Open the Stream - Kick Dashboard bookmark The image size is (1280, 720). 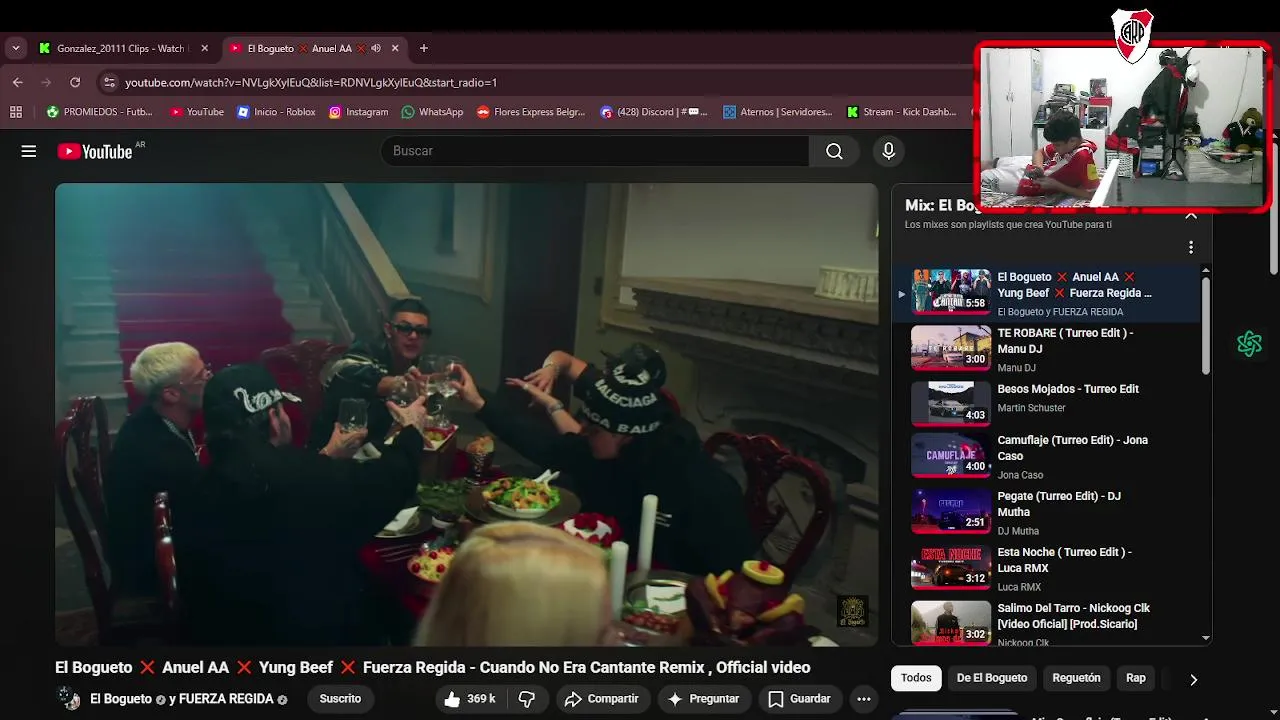[x=901, y=112]
